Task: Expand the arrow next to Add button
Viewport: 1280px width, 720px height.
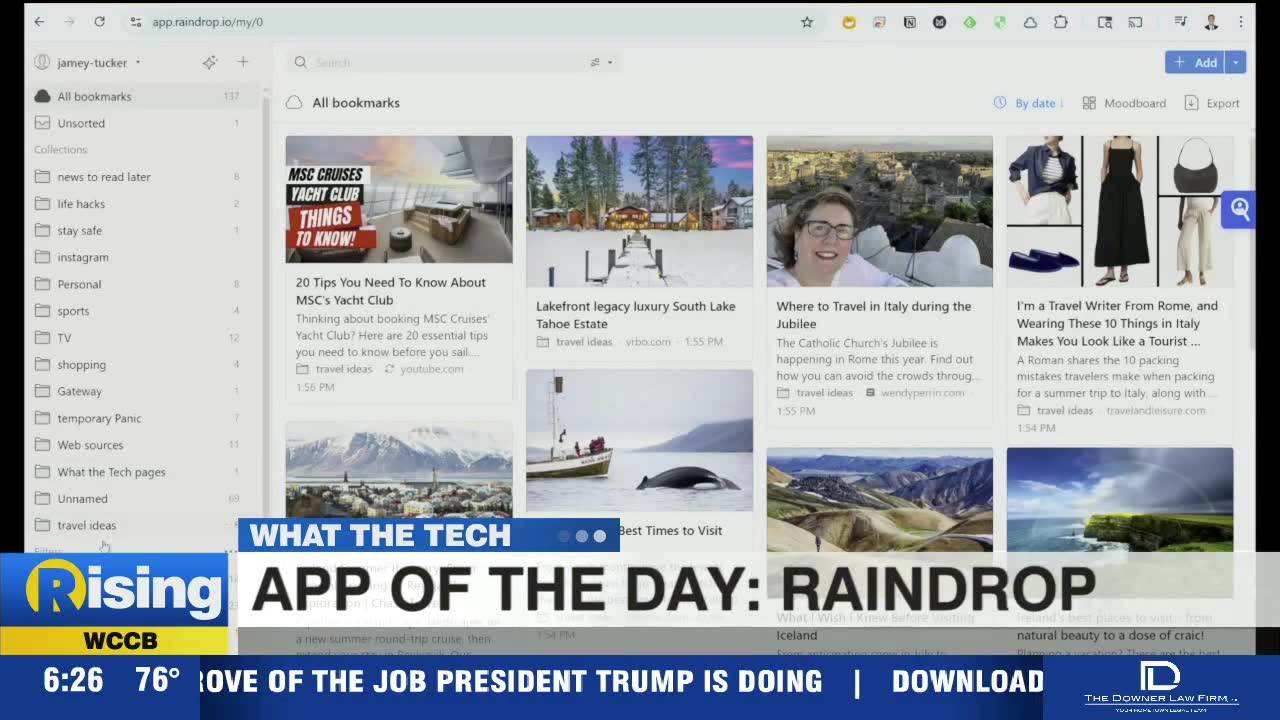Action: tap(1236, 62)
